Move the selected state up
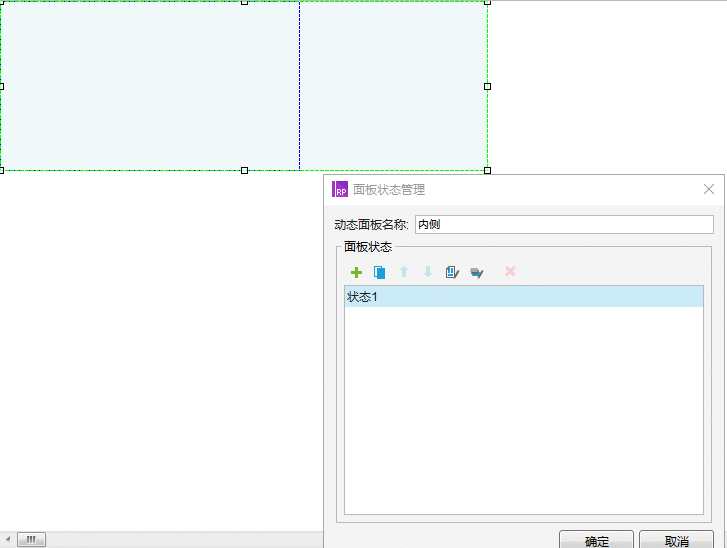The width and height of the screenshot is (727, 548). click(404, 272)
